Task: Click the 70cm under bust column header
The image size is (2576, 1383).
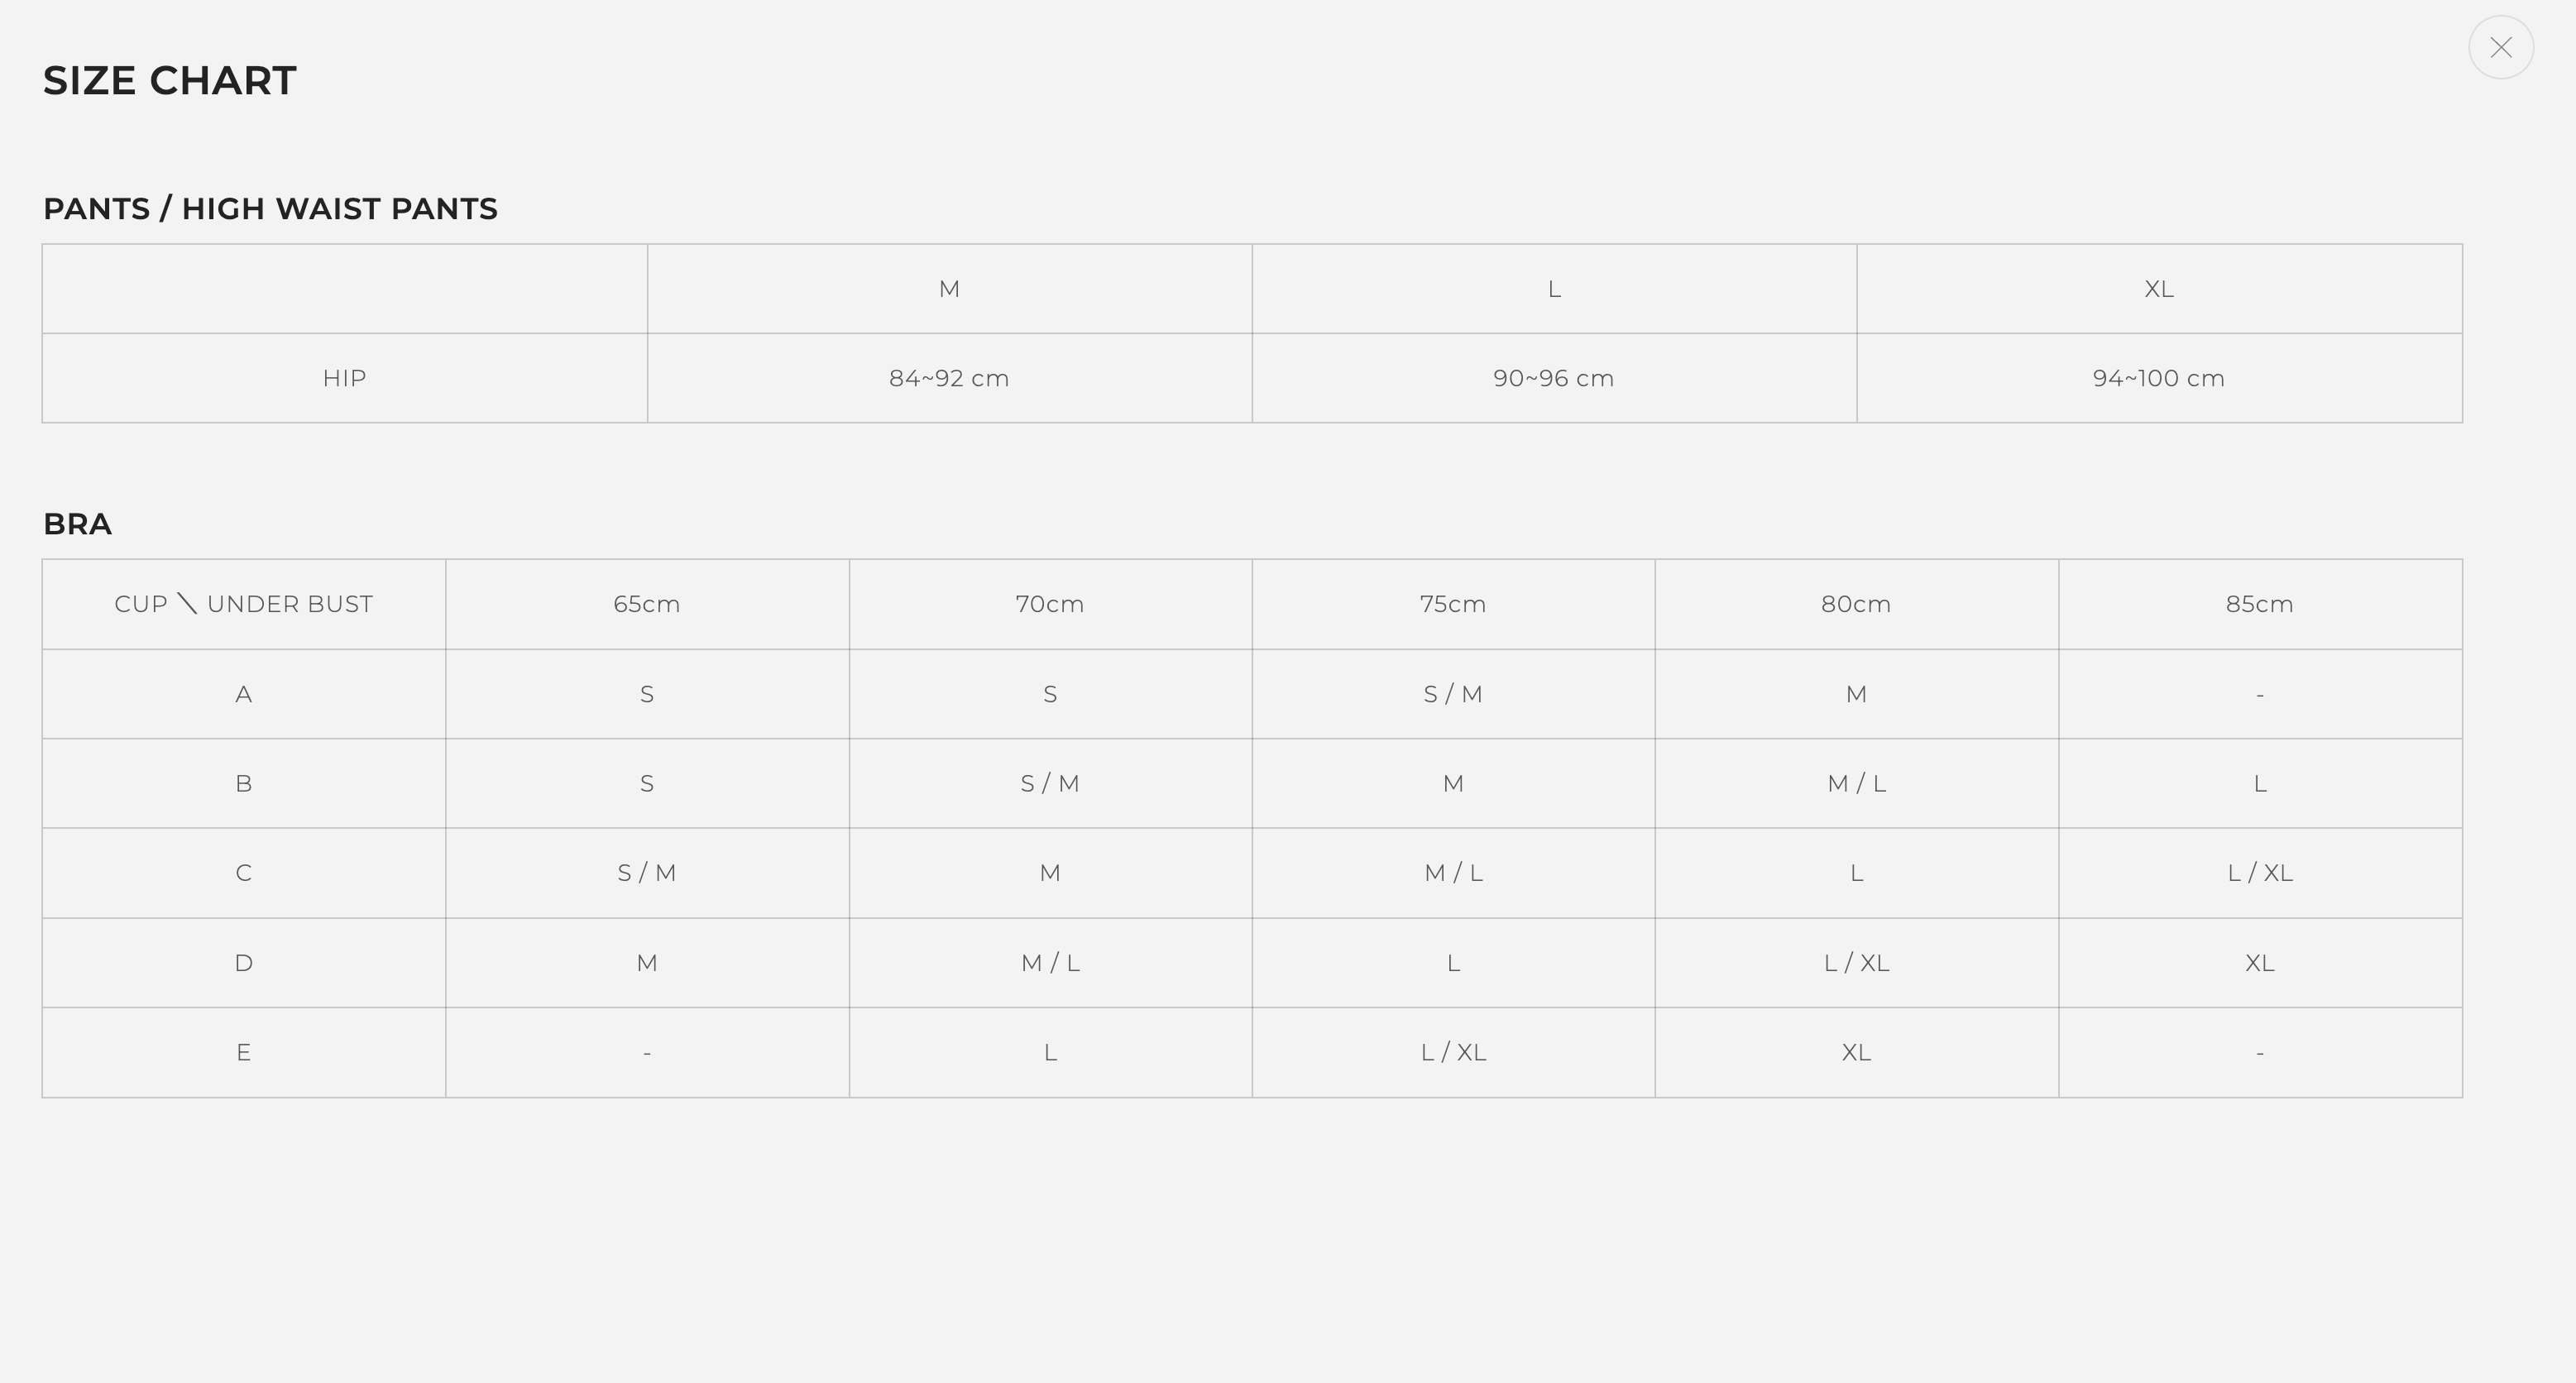Action: pos(1049,604)
